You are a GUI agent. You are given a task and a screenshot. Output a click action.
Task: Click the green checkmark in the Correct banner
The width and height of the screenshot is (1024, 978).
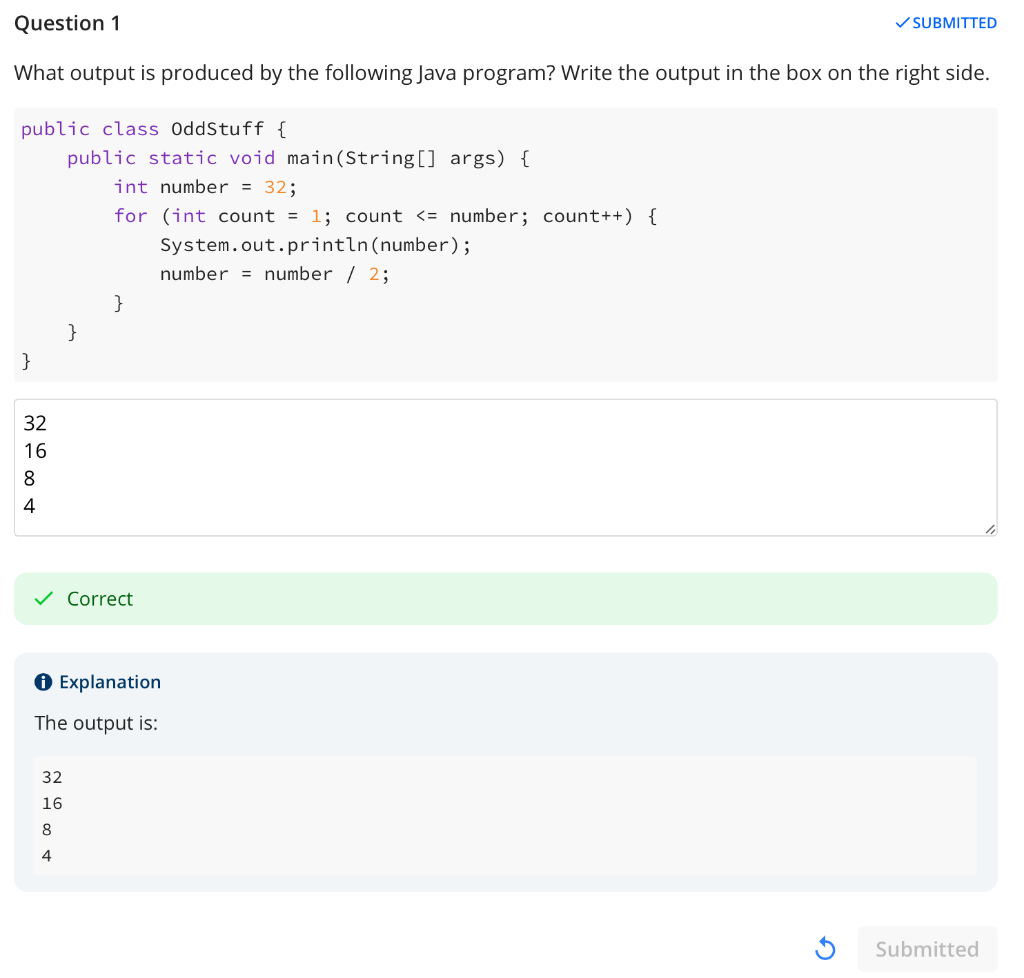pos(42,598)
